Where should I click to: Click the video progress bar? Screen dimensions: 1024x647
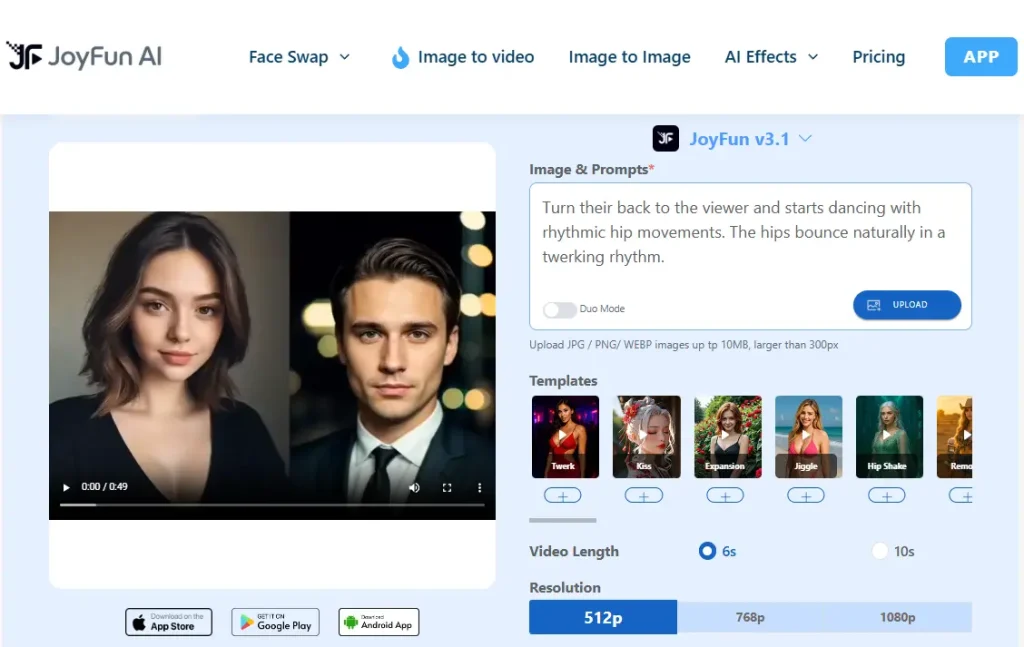point(272,505)
